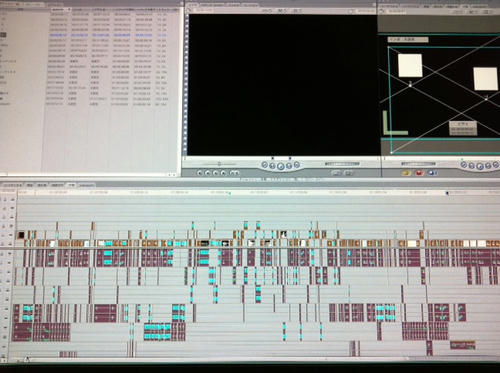This screenshot has height=373, width=500.
Task: Click the Mark Clip button below the Viewer
Action: coord(208,173)
